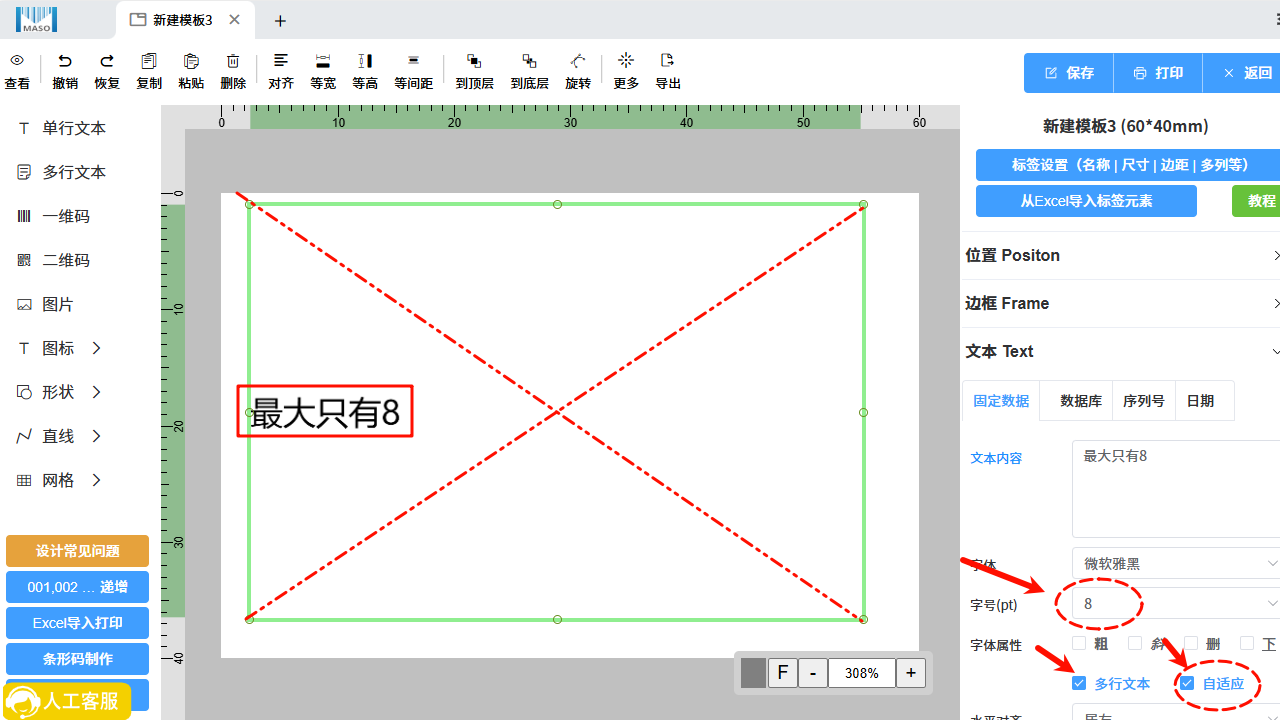Copy element using 复制 icon
1280x720 pixels.
[149, 61]
